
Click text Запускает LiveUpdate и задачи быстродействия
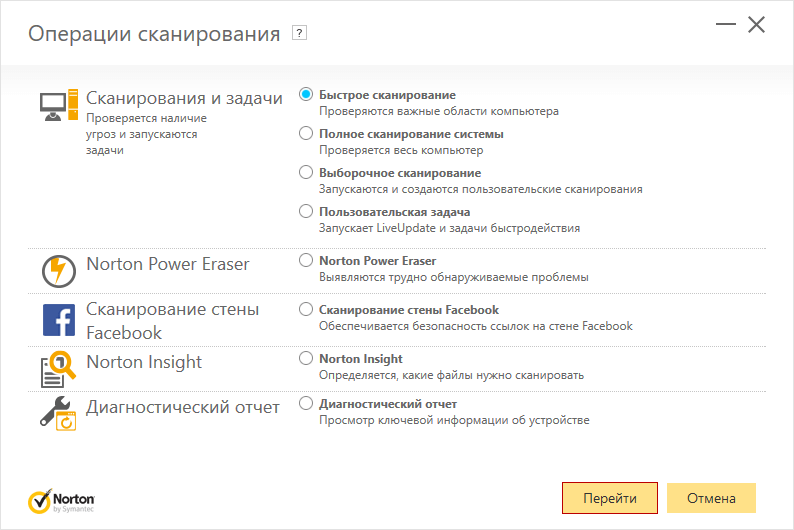click(x=450, y=228)
